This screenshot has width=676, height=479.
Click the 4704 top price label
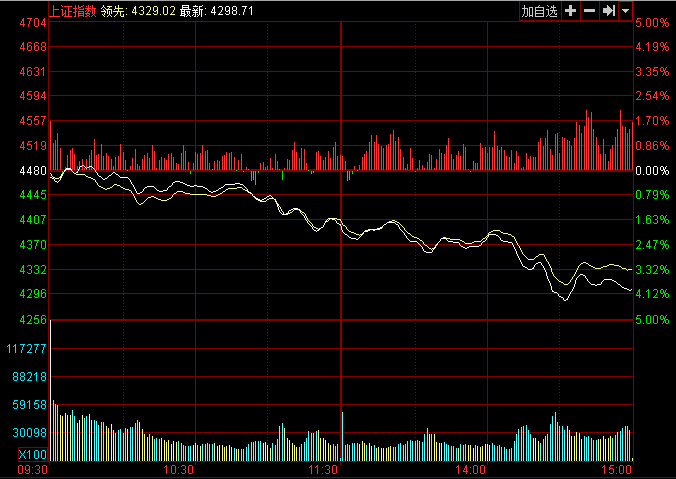[33, 23]
